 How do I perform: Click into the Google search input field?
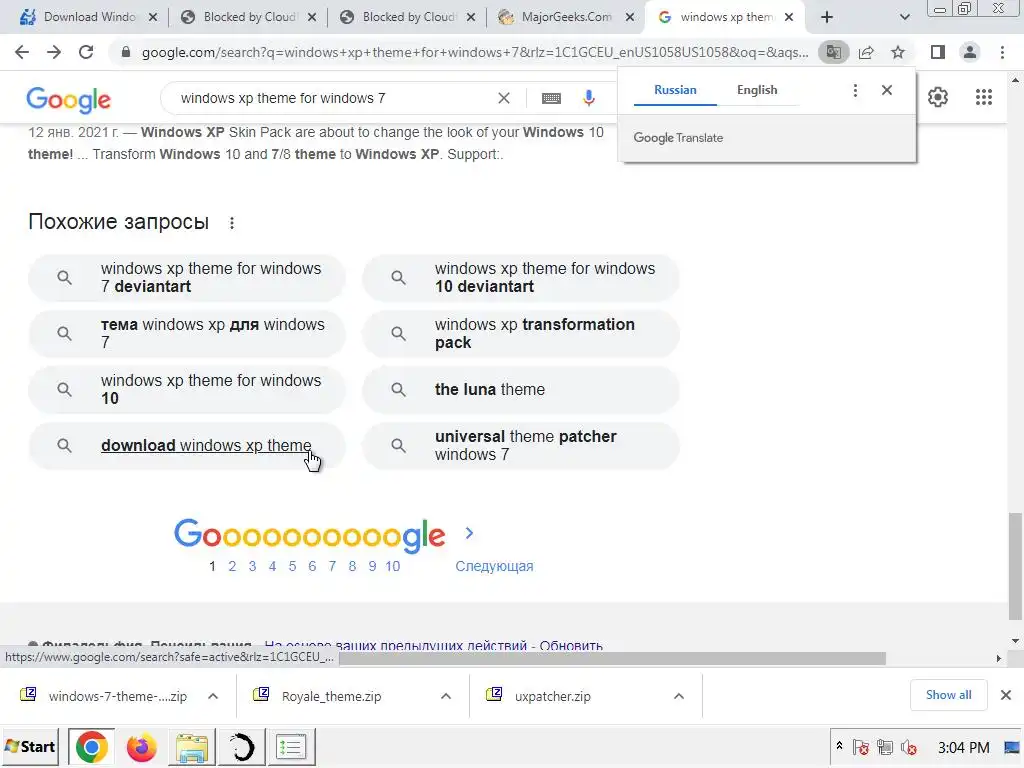[x=333, y=98]
